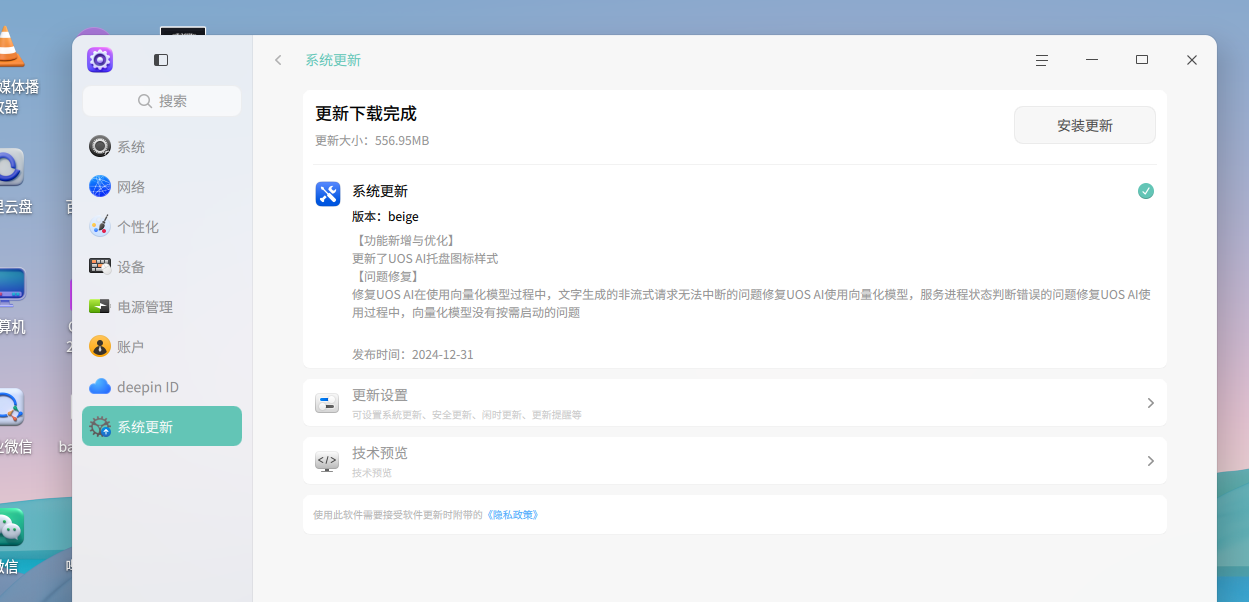Image resolution: width=1249 pixels, height=602 pixels.
Task: Open the 设备 settings category
Action: 162,267
